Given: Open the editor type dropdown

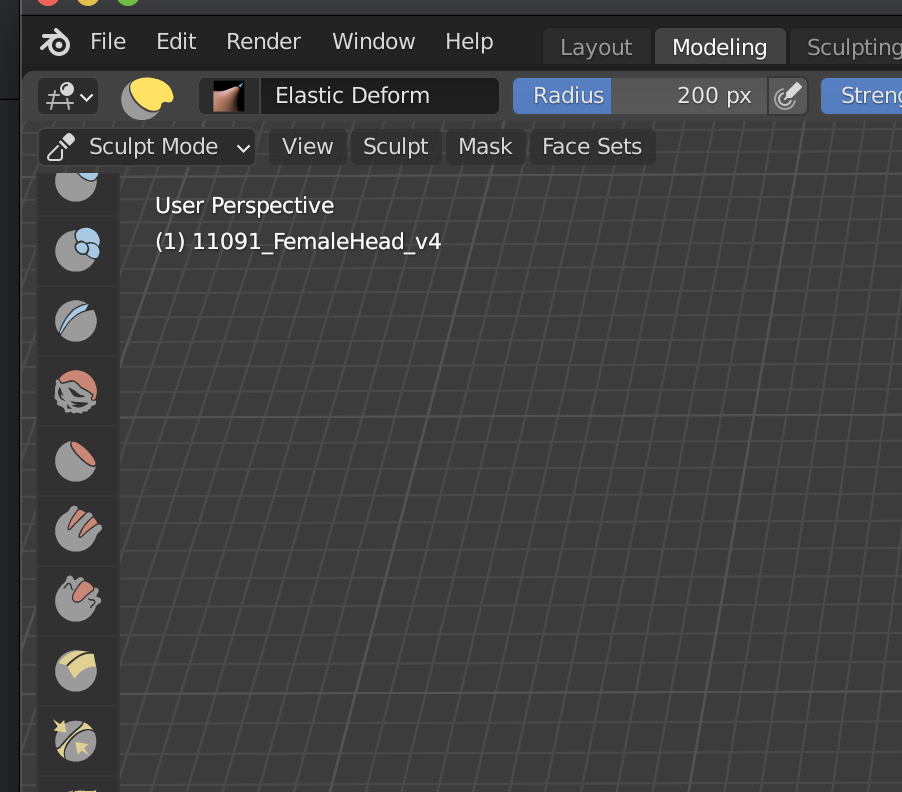Looking at the screenshot, I should coord(68,96).
